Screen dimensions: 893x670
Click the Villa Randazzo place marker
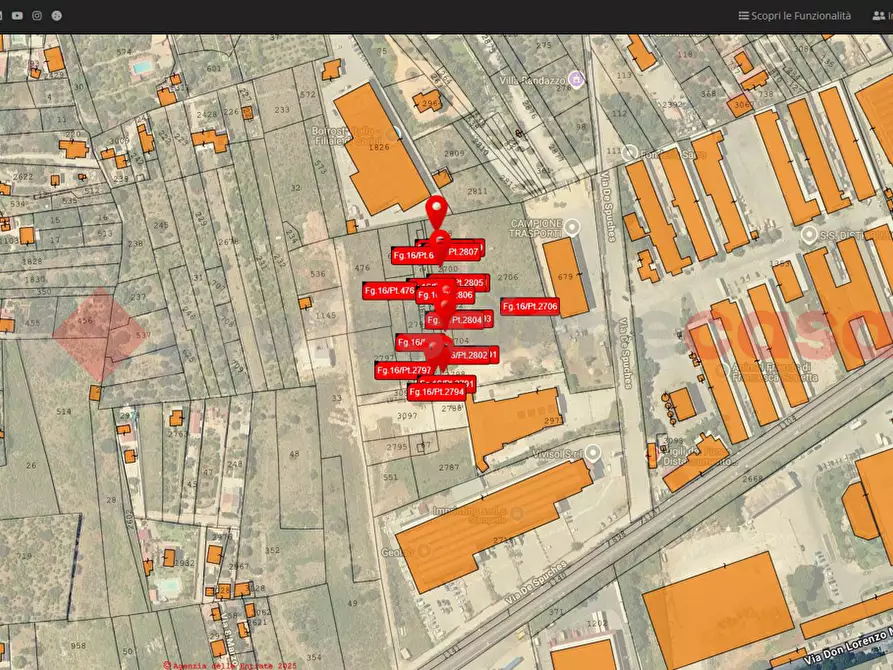(x=575, y=79)
